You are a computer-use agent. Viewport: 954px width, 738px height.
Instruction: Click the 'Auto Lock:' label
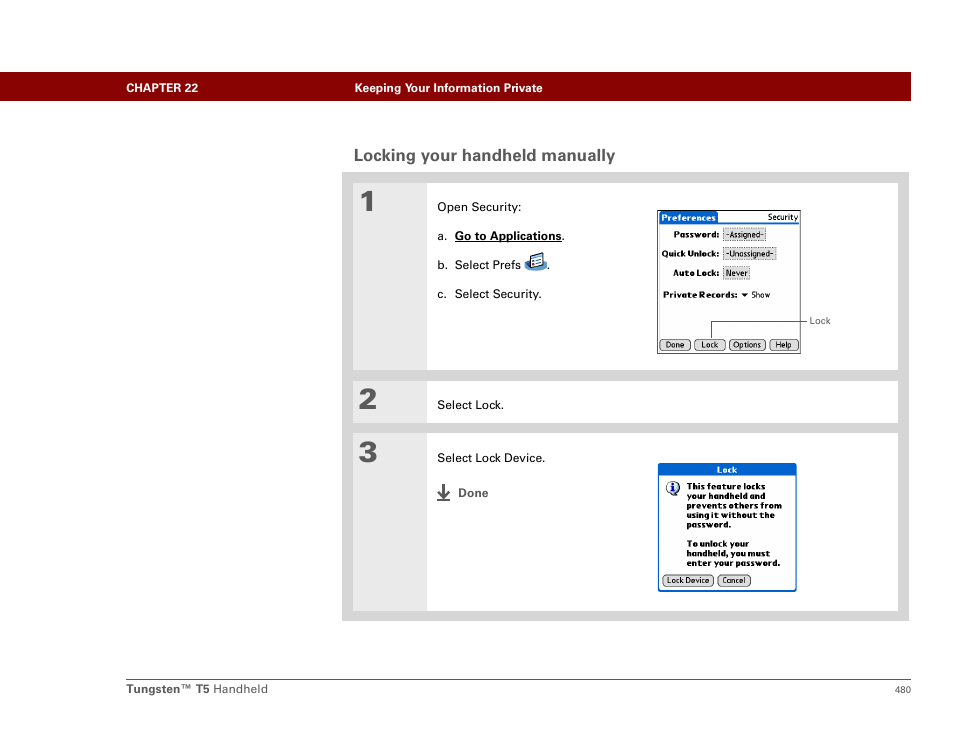pos(695,273)
